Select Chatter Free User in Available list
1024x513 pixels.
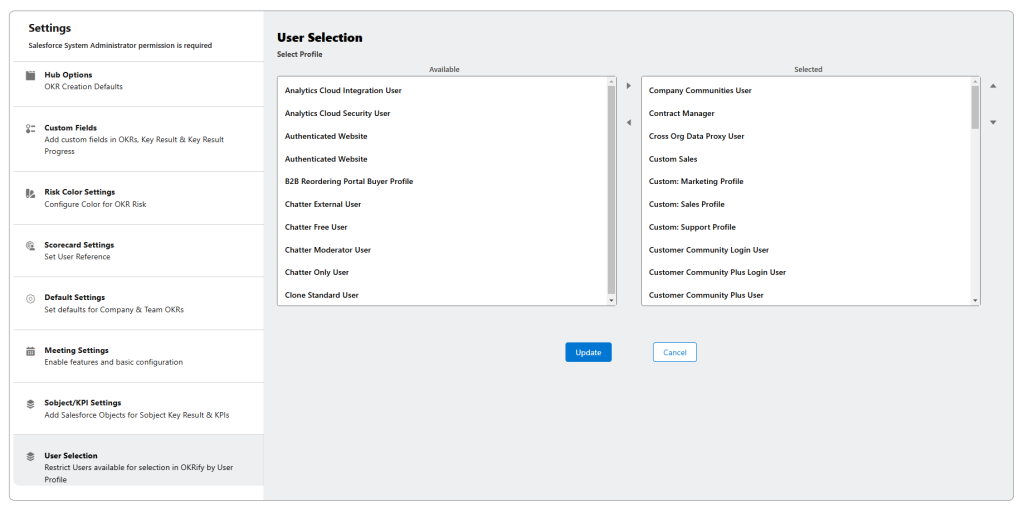(316, 227)
